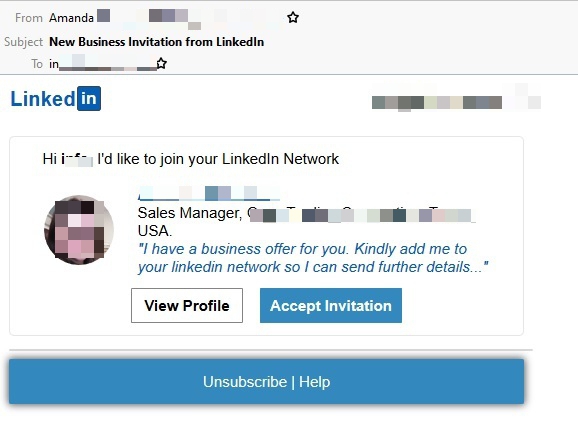Viewport: 578px width, 432px height.
Task: Click the pixelated circular profile photo
Action: pos(79,230)
